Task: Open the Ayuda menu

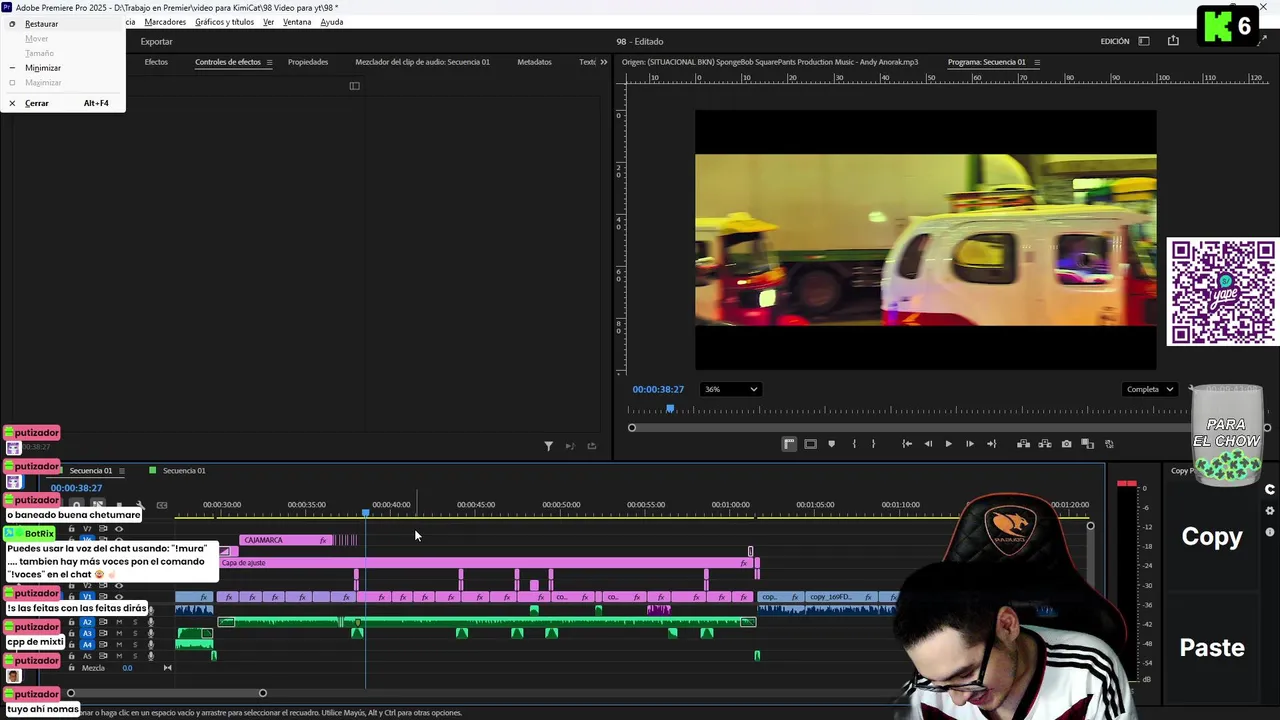Action: click(332, 22)
